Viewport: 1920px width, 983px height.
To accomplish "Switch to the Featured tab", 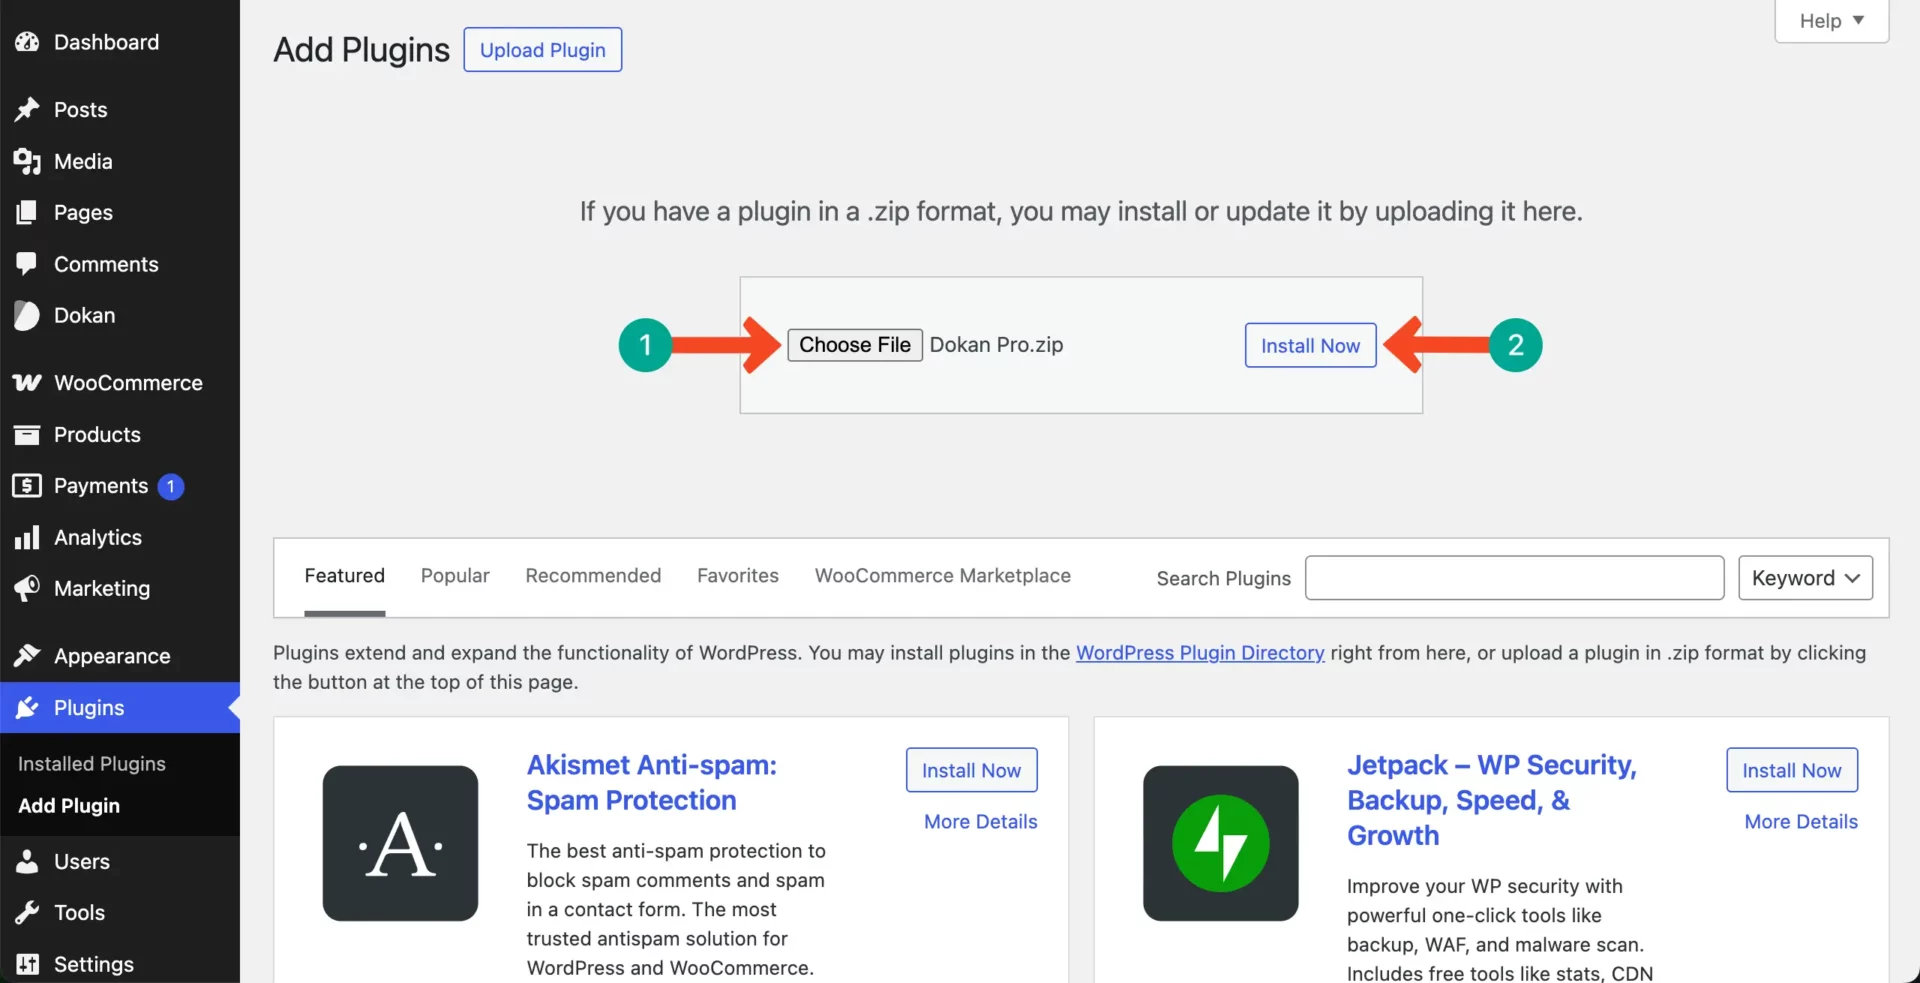I will click(x=344, y=576).
